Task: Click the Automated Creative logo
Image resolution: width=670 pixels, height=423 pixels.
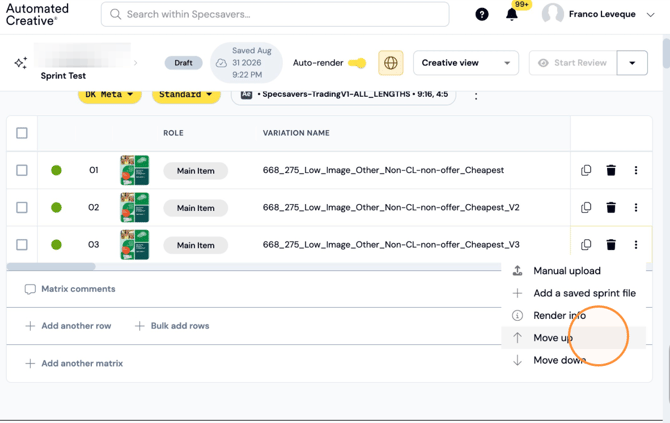Action: [37, 15]
